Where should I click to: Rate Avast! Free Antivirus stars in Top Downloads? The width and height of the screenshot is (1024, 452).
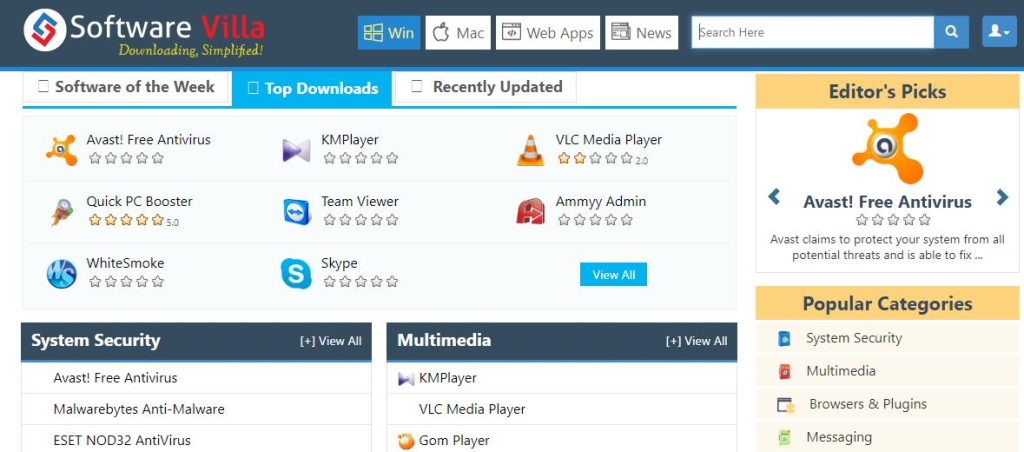(126, 158)
